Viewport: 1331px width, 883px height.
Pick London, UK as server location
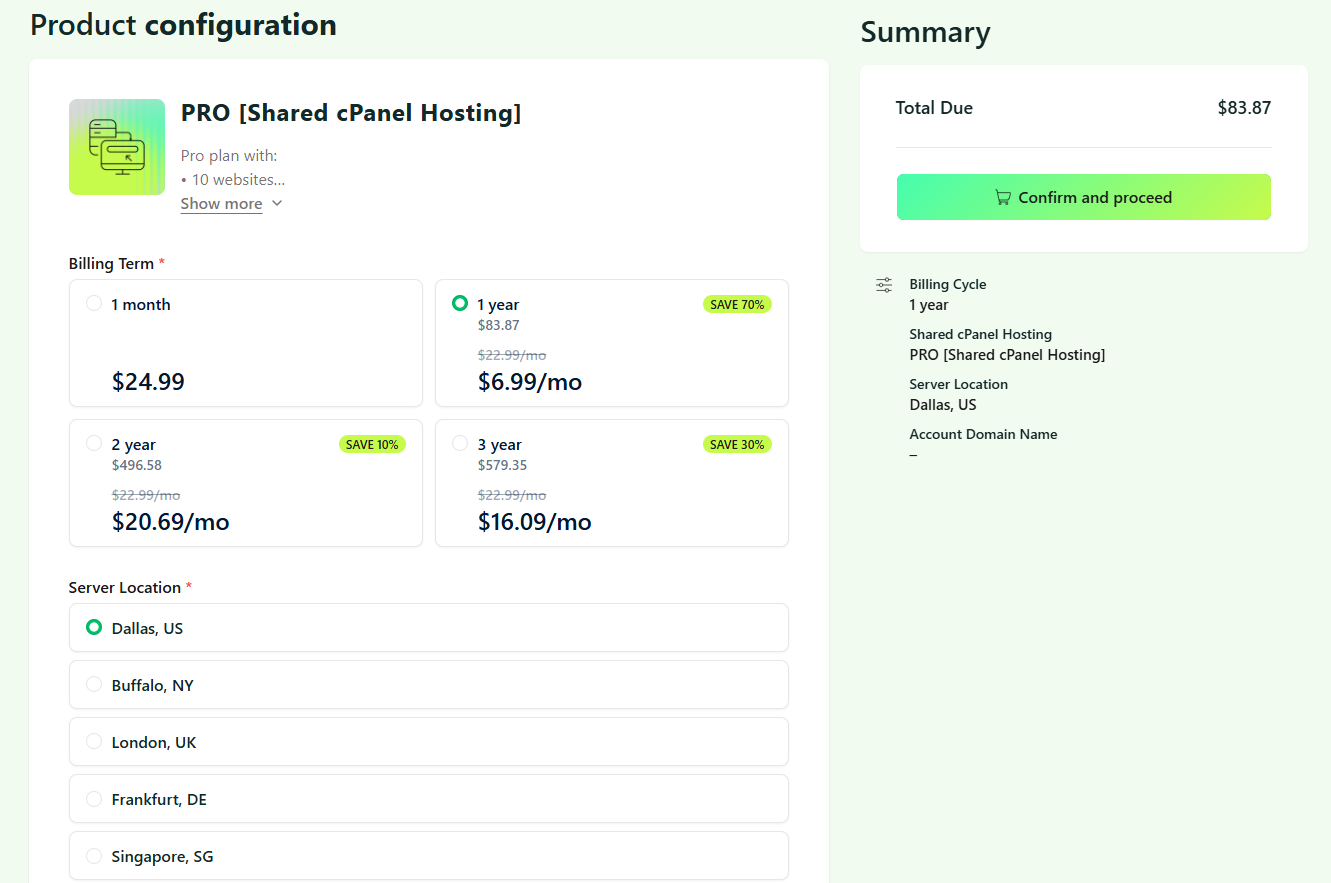(429, 742)
